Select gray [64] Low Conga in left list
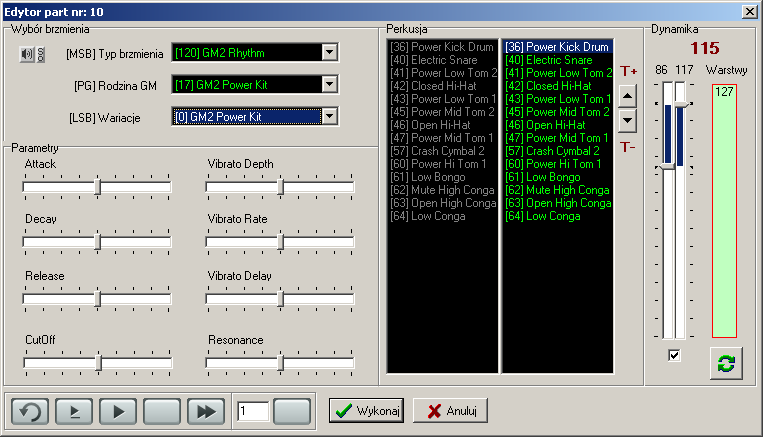Image resolution: width=763 pixels, height=437 pixels. click(442, 216)
